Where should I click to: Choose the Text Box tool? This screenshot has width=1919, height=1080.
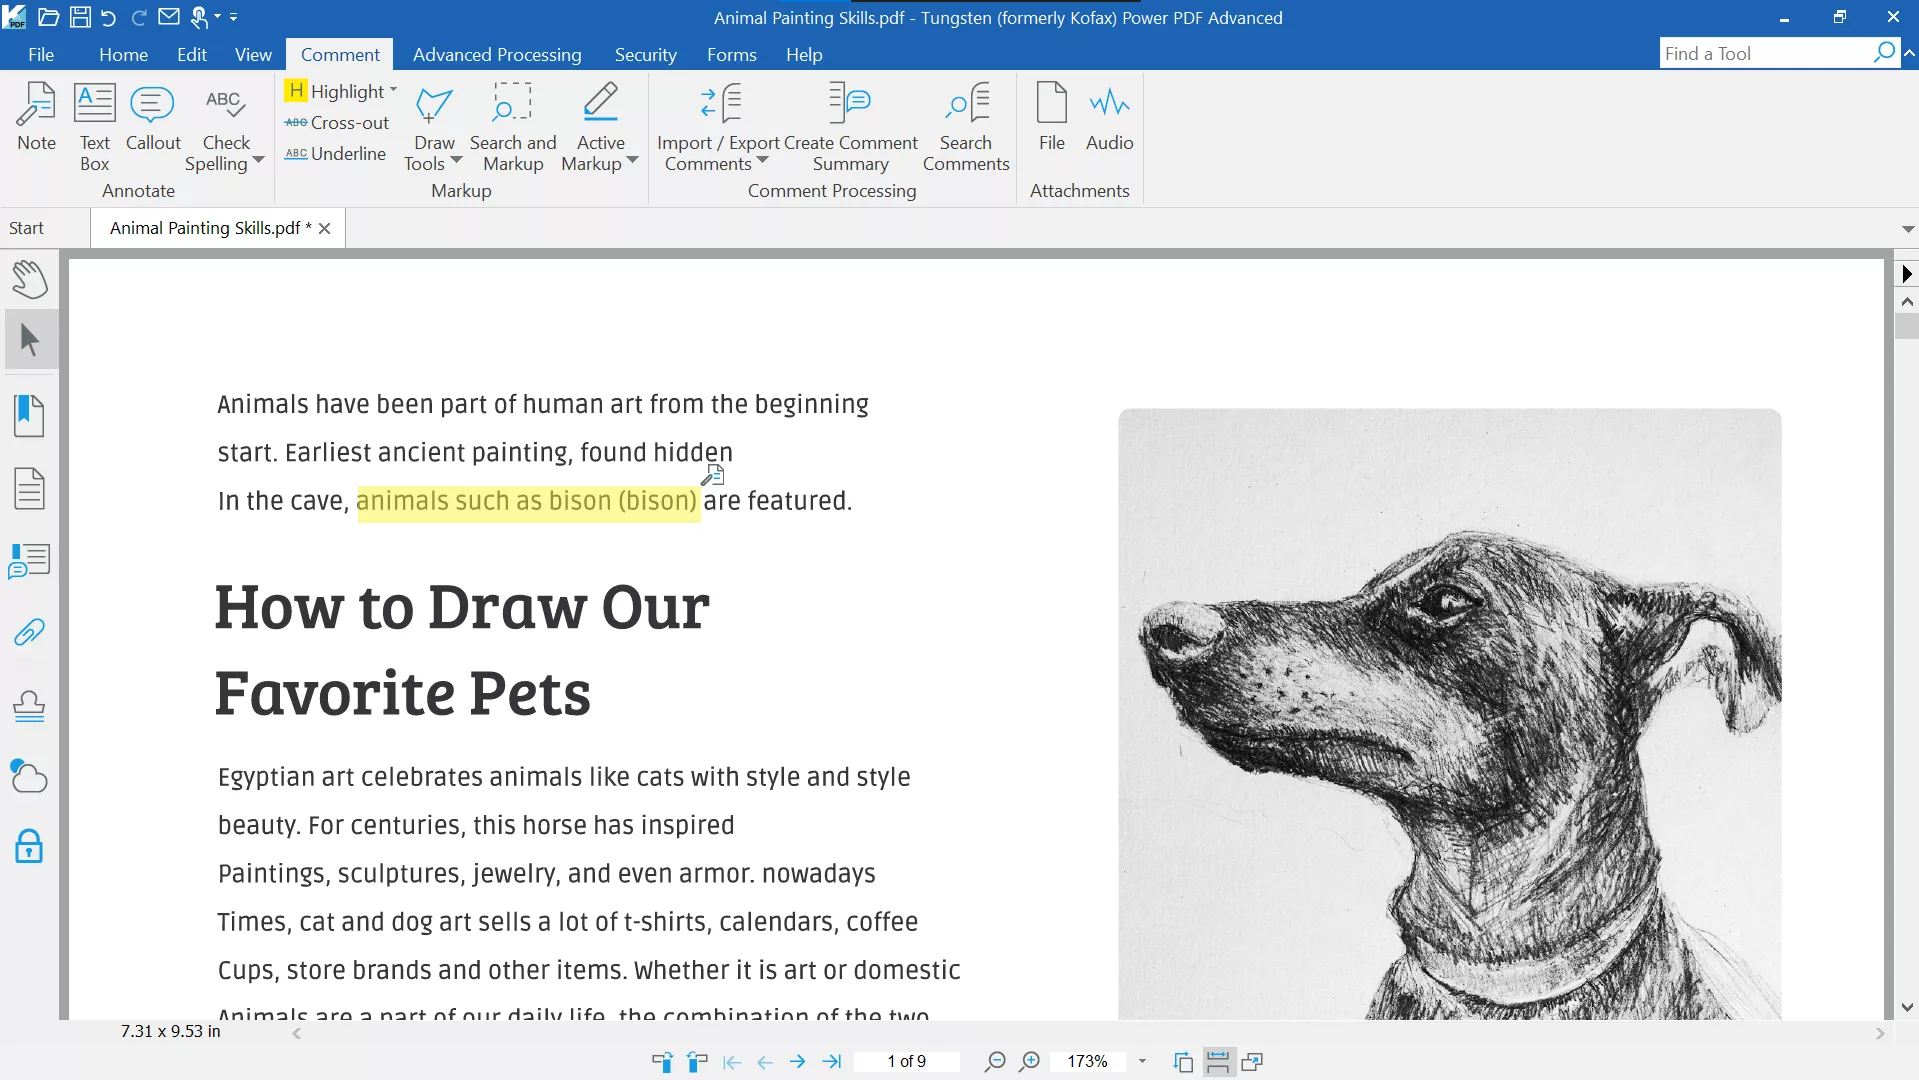point(95,126)
